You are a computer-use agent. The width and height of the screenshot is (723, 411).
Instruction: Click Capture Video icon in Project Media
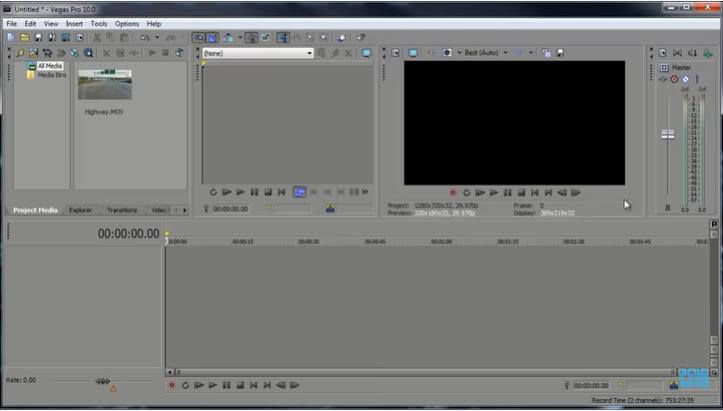[47, 53]
